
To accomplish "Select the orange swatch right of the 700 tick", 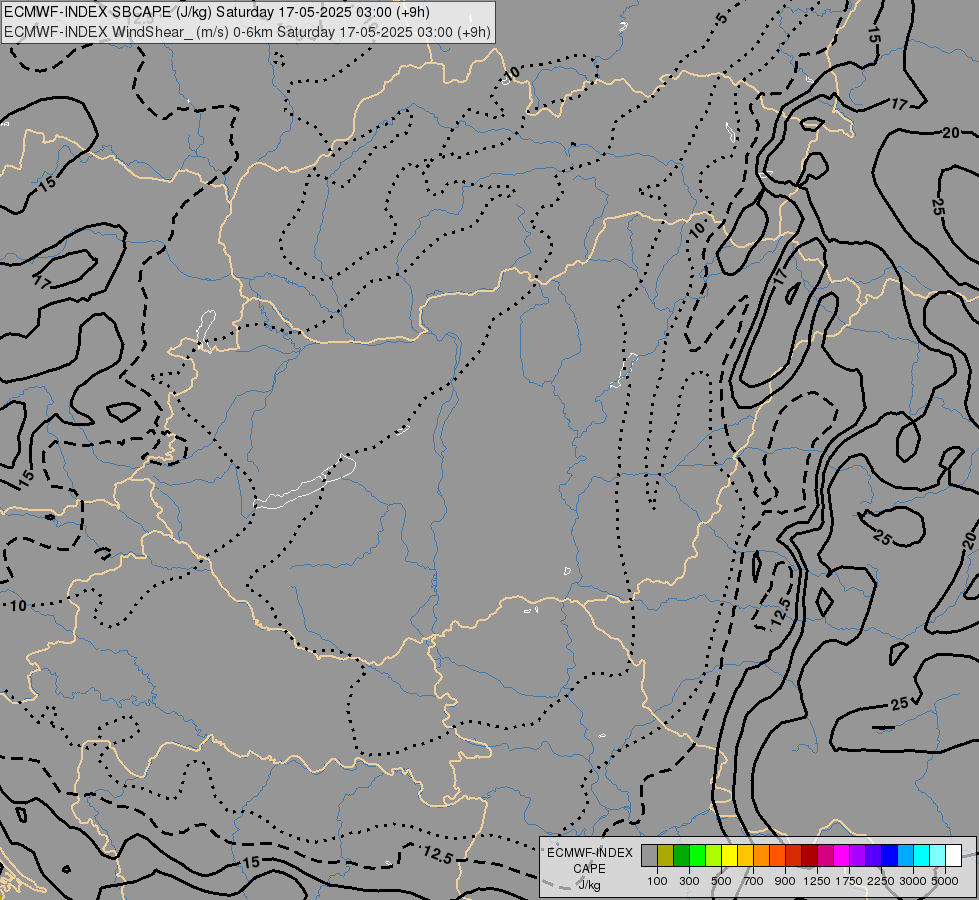I will coord(761,855).
